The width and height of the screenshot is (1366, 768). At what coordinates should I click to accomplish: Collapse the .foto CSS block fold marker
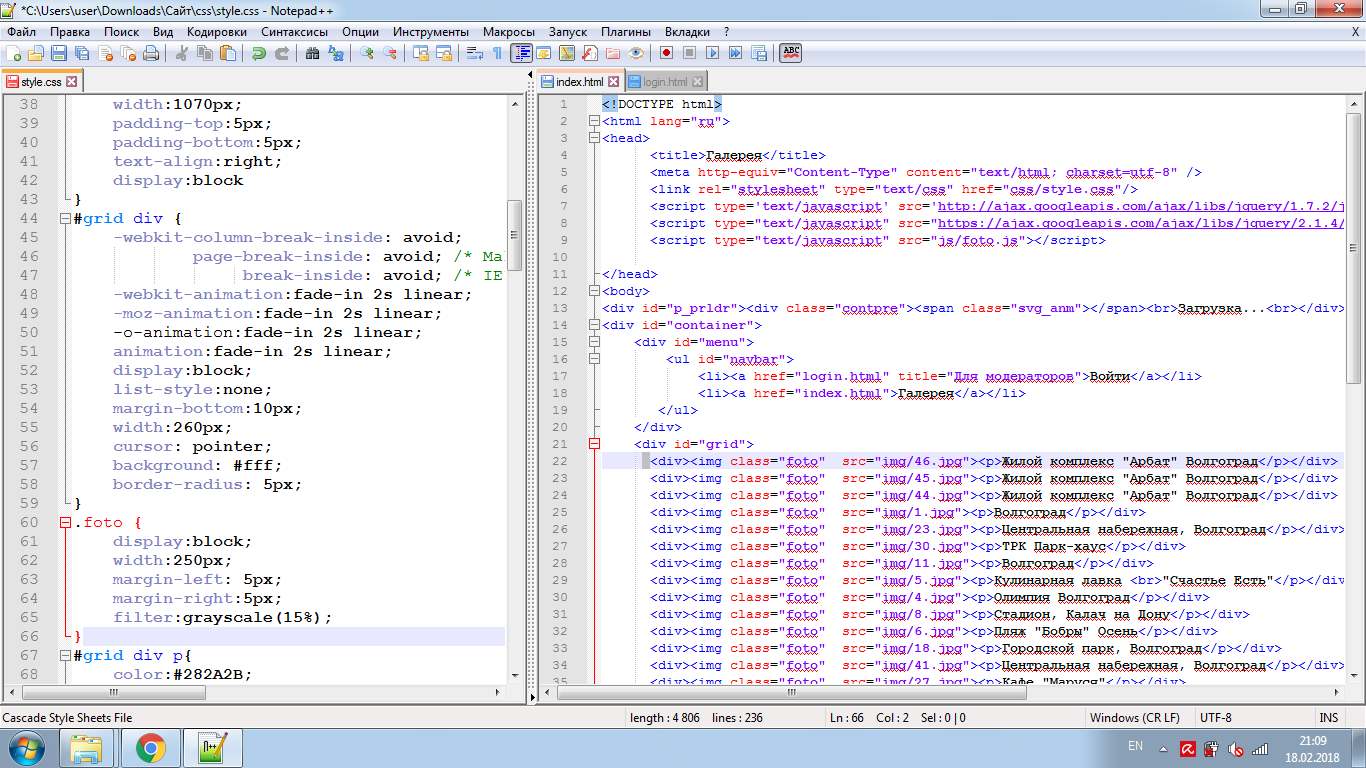[65, 522]
